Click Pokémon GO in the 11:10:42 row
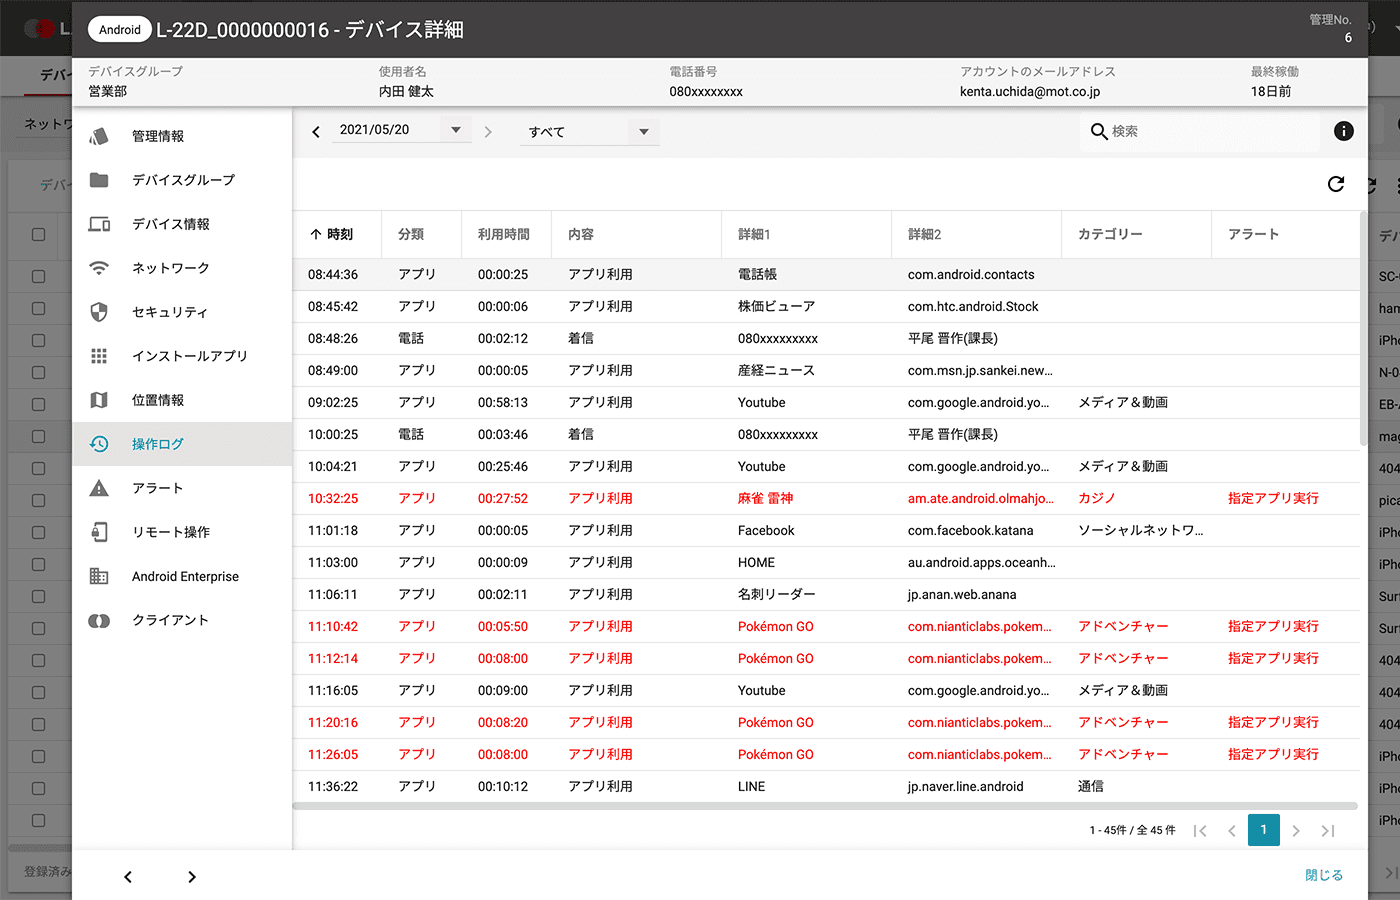The height and width of the screenshot is (900, 1400). click(776, 626)
